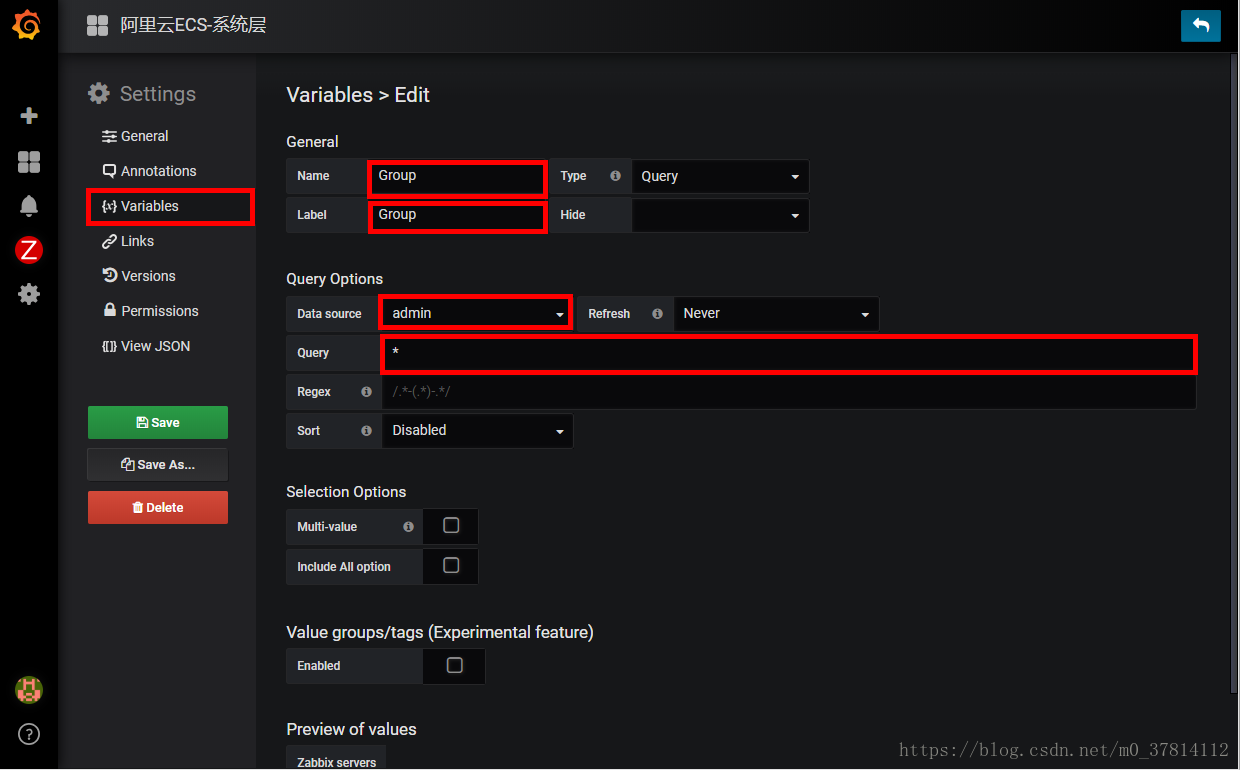This screenshot has width=1240, height=770.
Task: Click the page vertical scrollbar
Action: tap(1233, 375)
